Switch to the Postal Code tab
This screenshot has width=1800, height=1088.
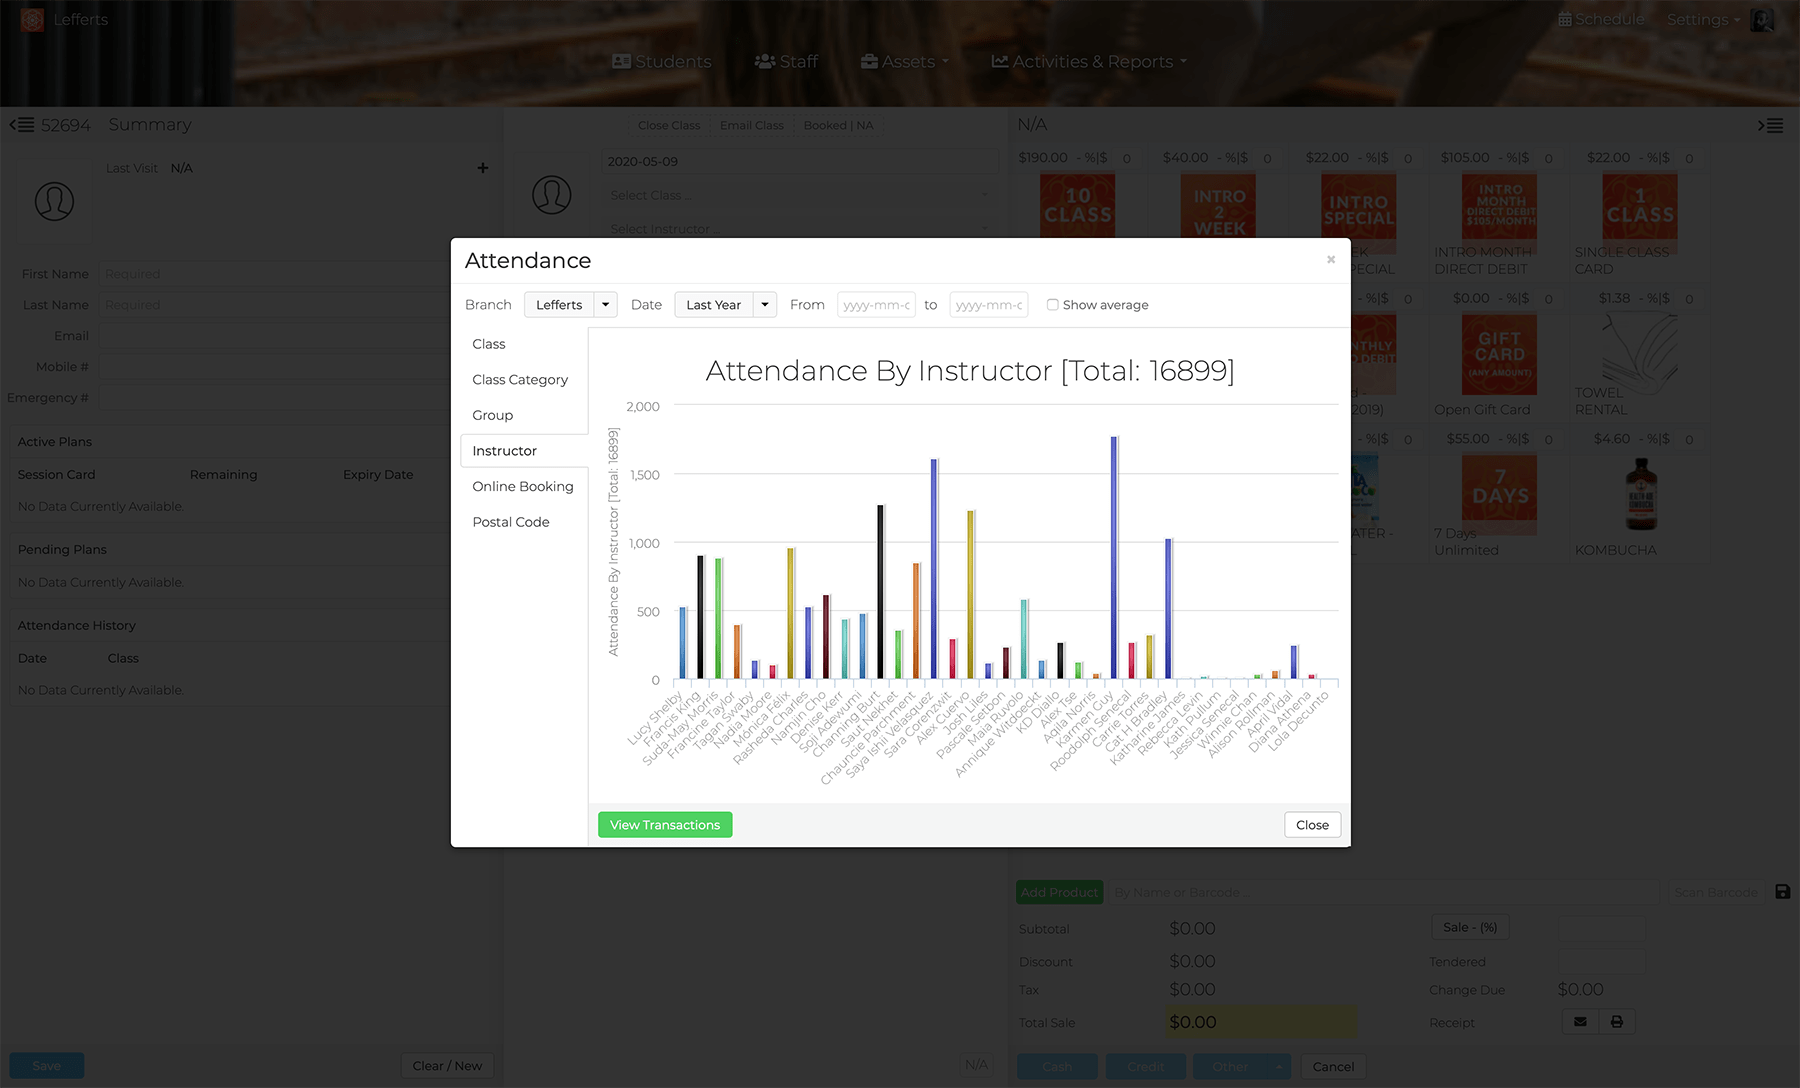[511, 522]
